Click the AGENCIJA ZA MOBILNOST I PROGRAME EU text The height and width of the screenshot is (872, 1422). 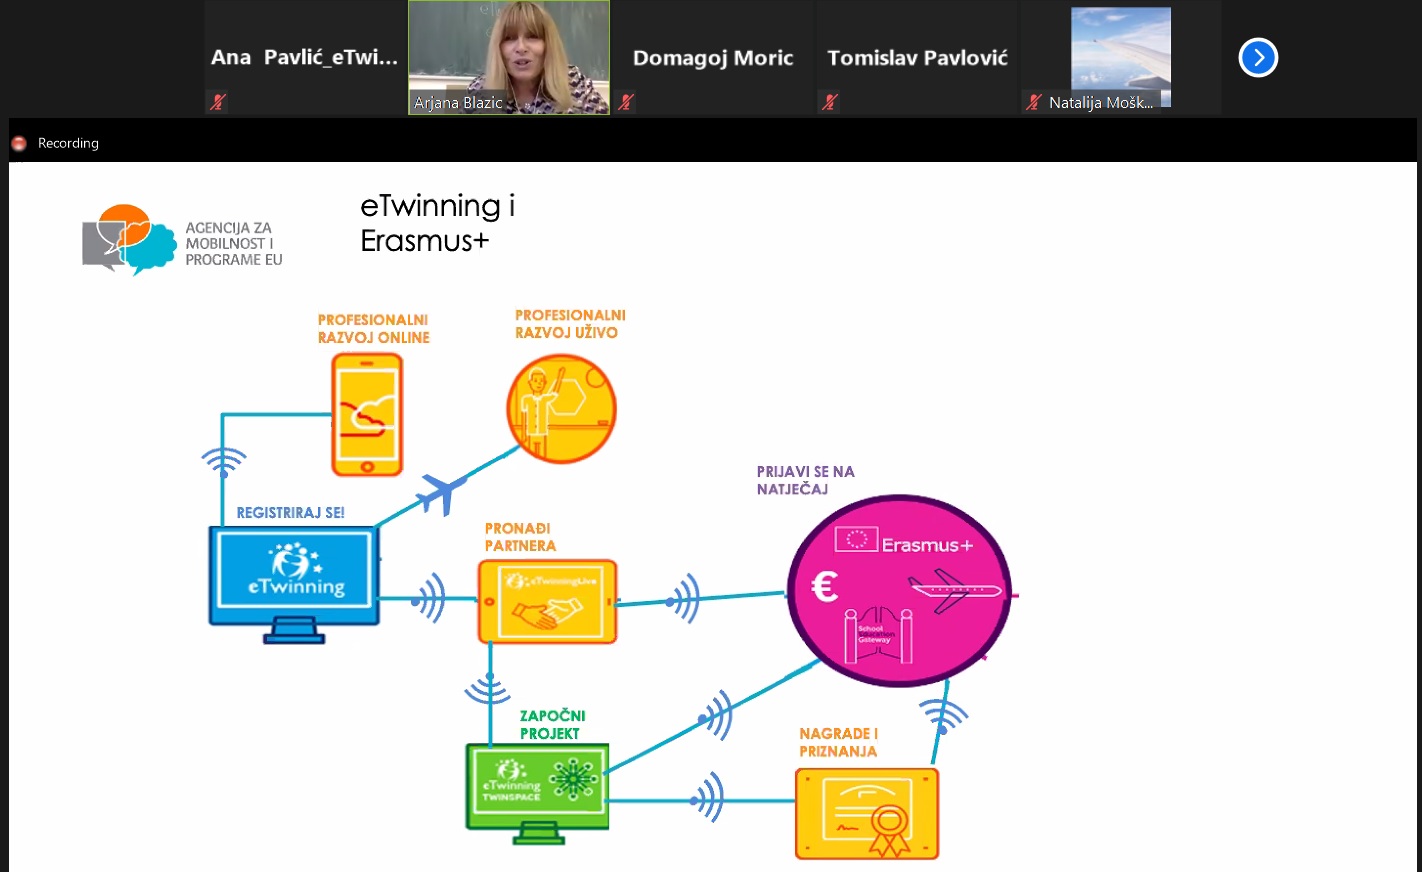tap(234, 244)
